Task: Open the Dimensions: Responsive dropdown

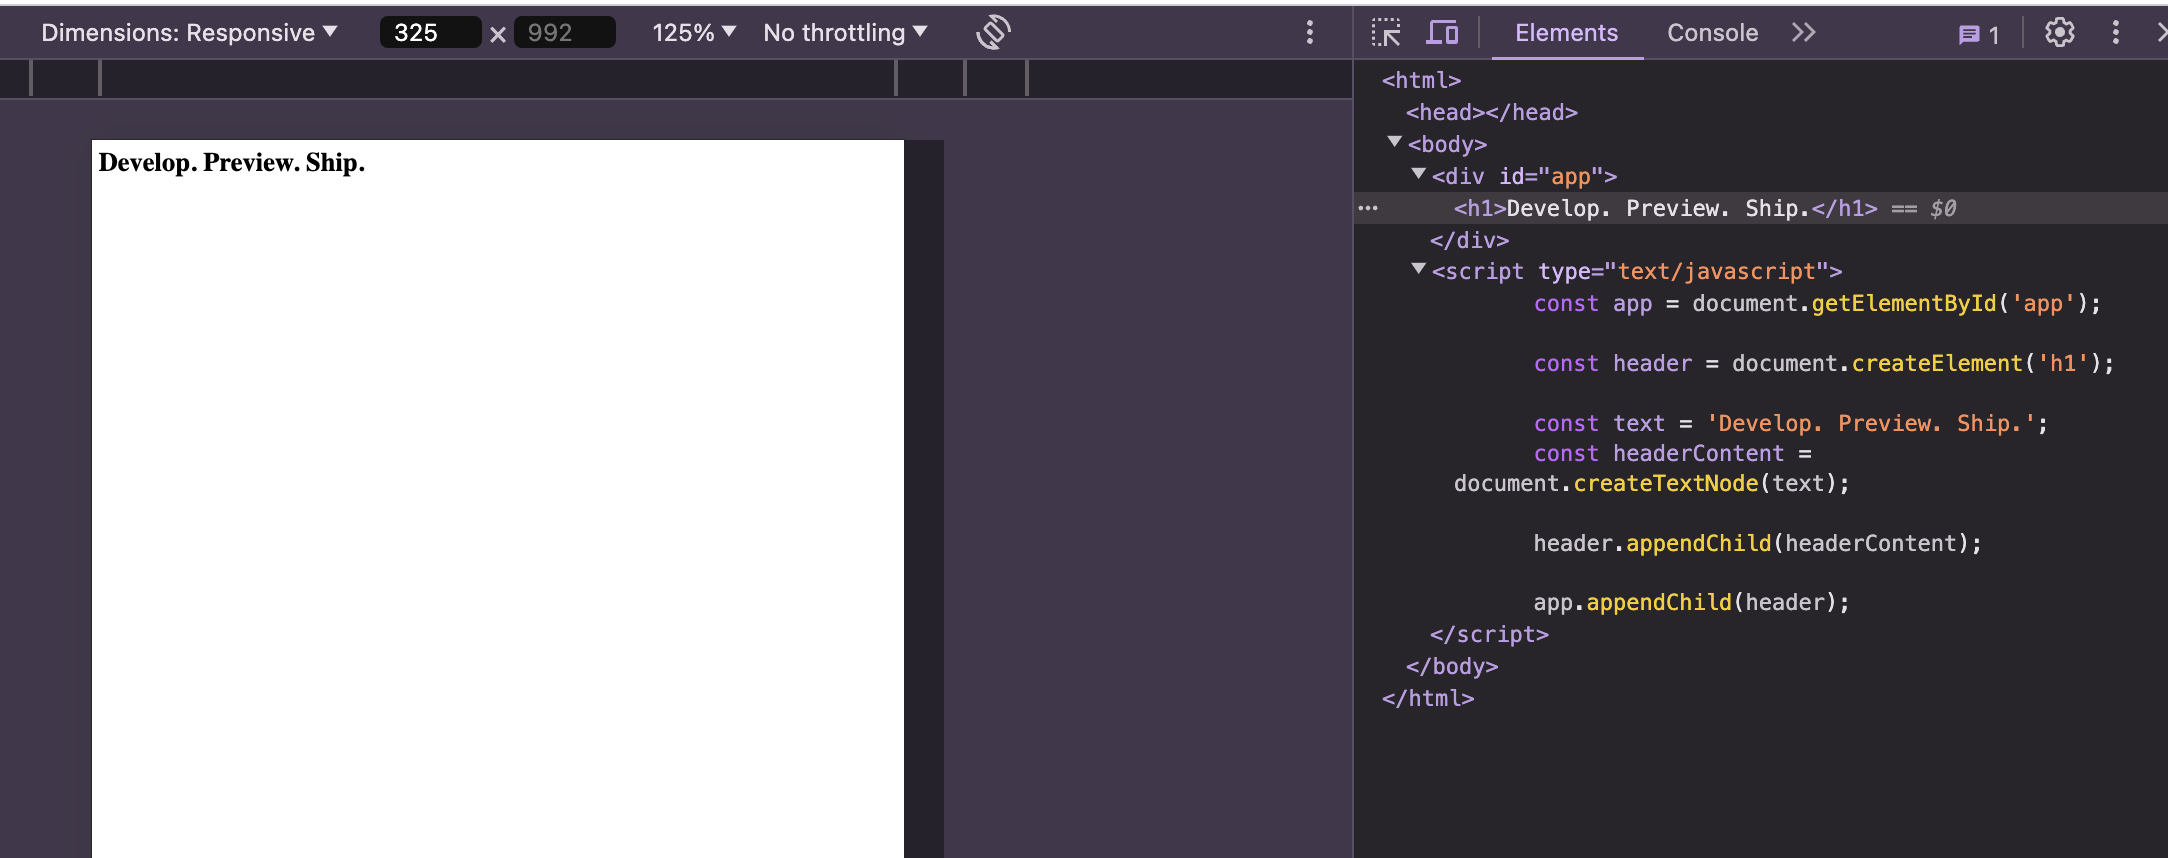Action: [189, 33]
